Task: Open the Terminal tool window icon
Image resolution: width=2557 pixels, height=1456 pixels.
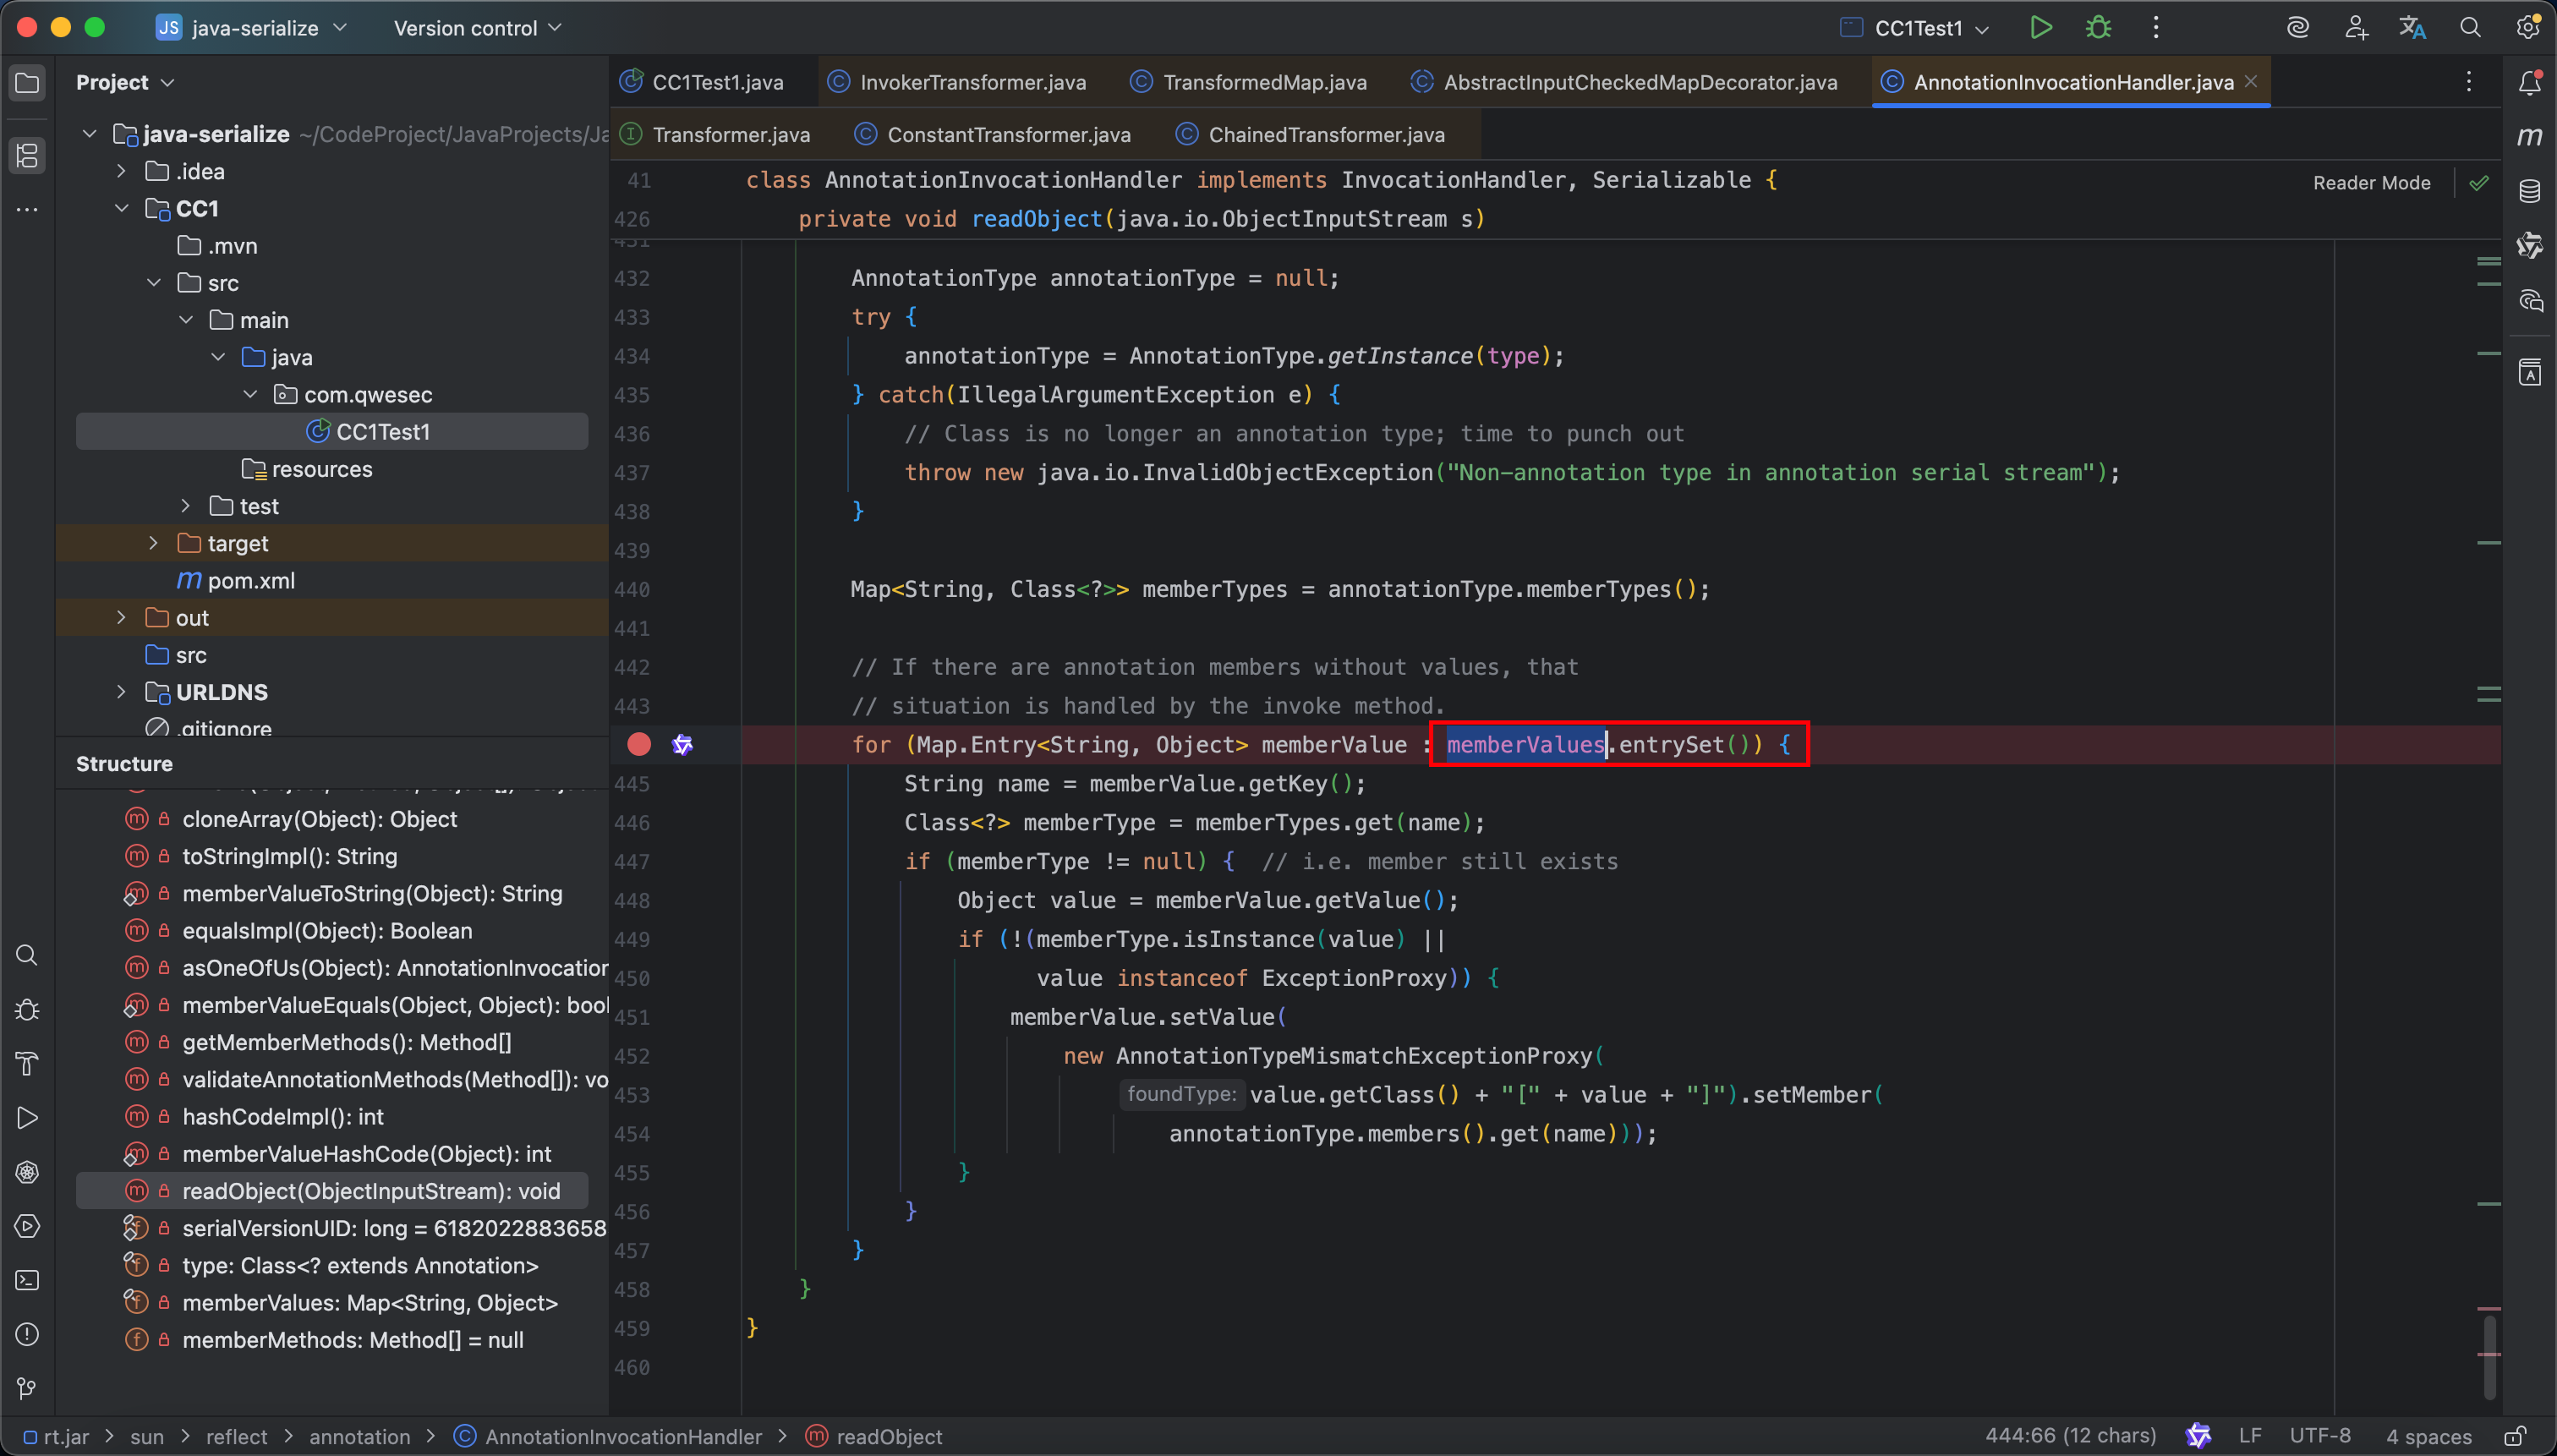Action: click(x=27, y=1280)
